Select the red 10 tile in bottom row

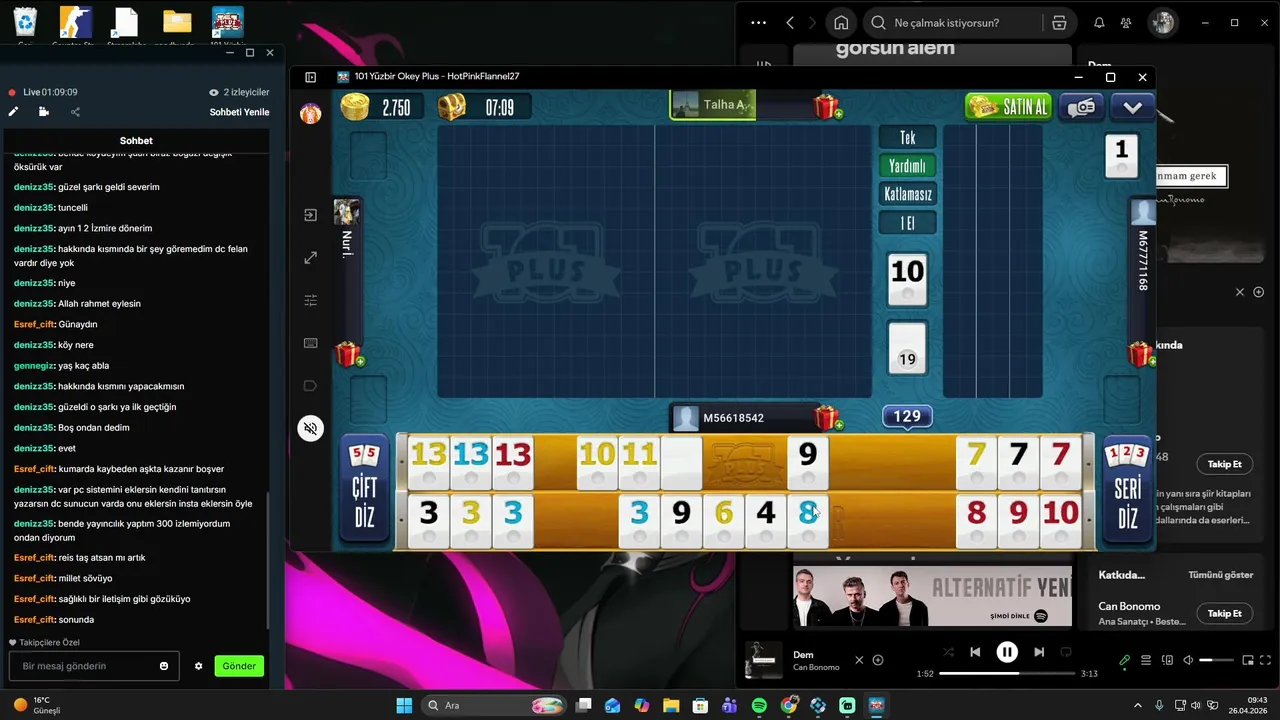1060,520
